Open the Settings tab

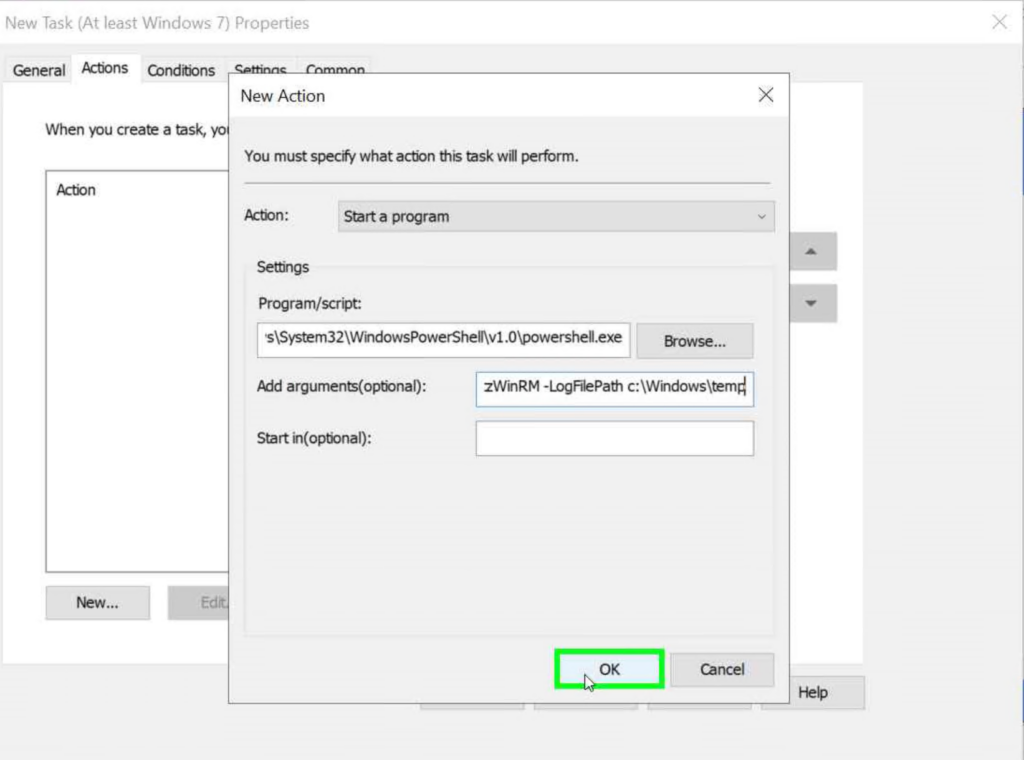[260, 70]
